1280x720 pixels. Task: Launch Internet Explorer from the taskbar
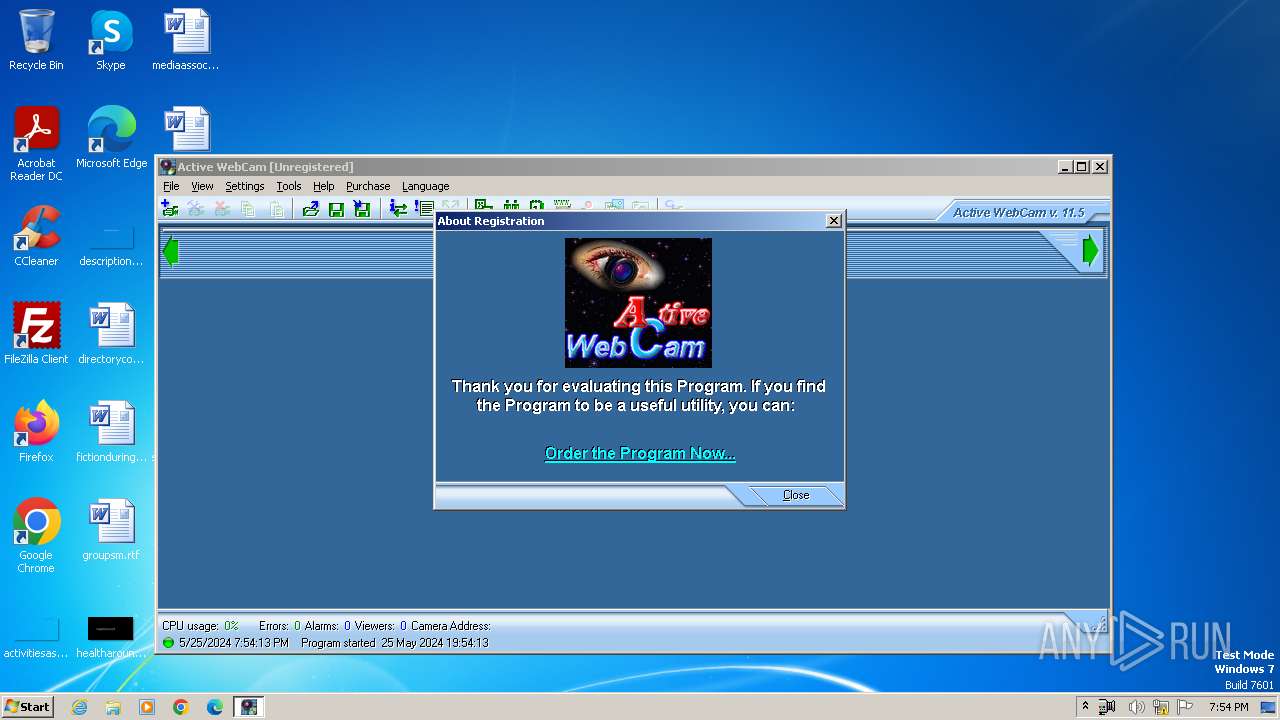point(79,707)
